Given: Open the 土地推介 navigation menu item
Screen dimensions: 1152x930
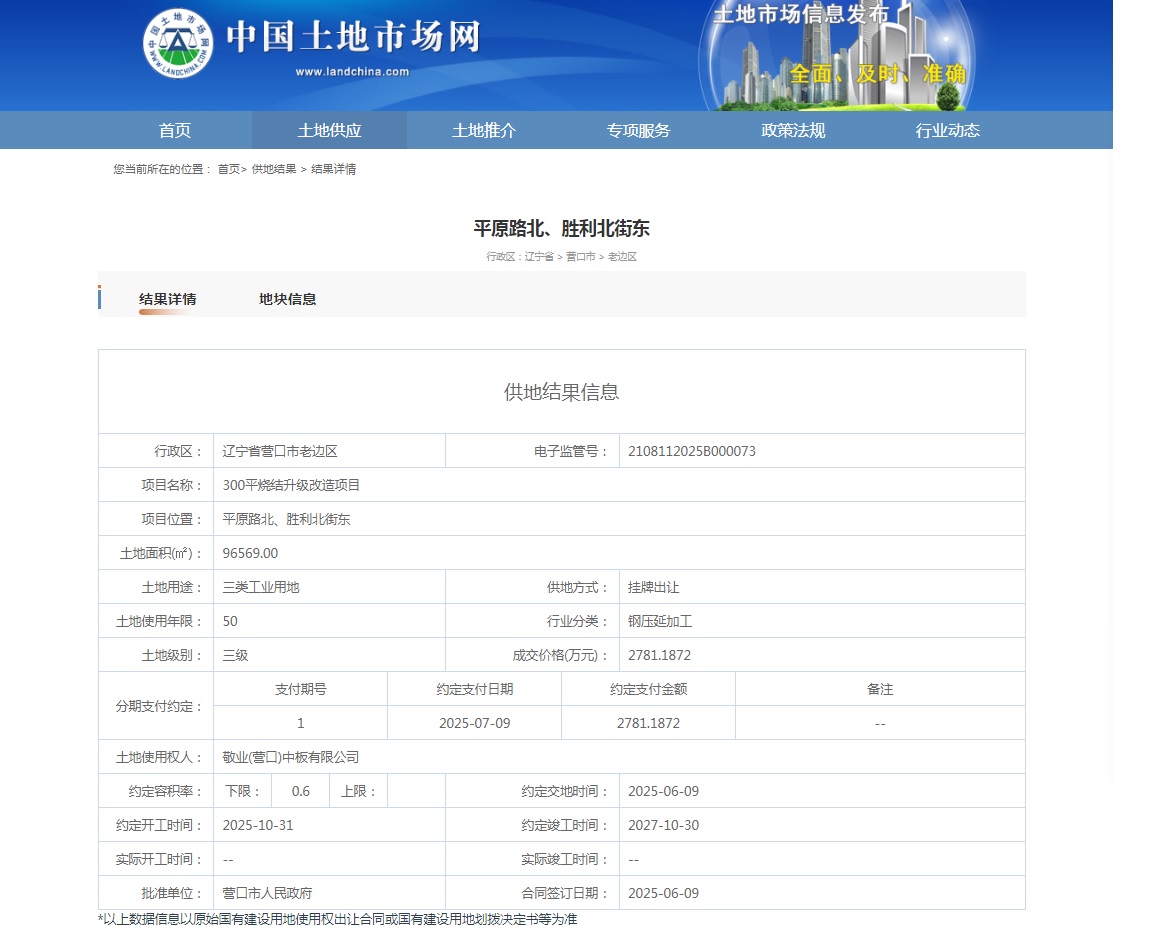Looking at the screenshot, I should coord(483,131).
